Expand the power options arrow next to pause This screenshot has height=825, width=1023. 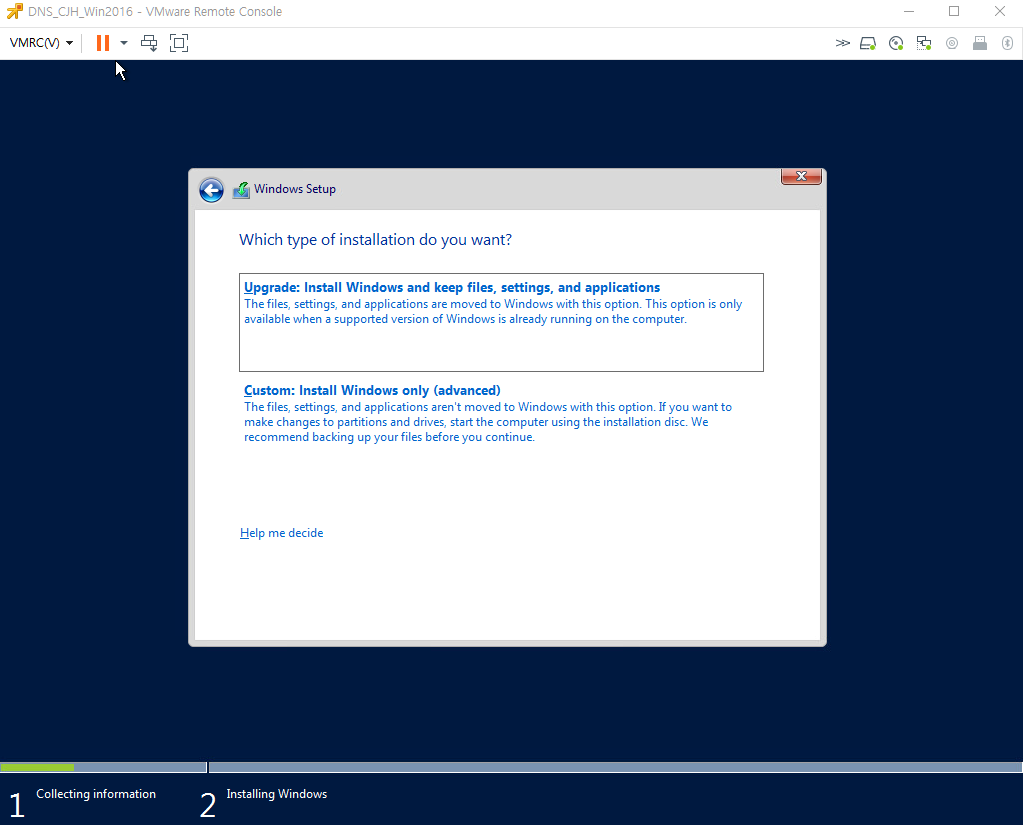click(124, 43)
